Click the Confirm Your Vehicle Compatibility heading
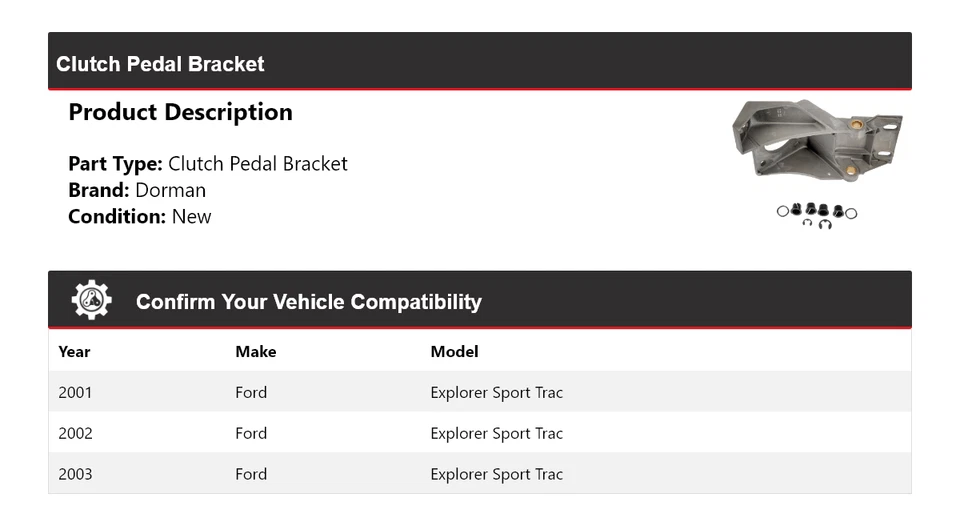This screenshot has width=960, height=526. pyautogui.click(x=308, y=302)
